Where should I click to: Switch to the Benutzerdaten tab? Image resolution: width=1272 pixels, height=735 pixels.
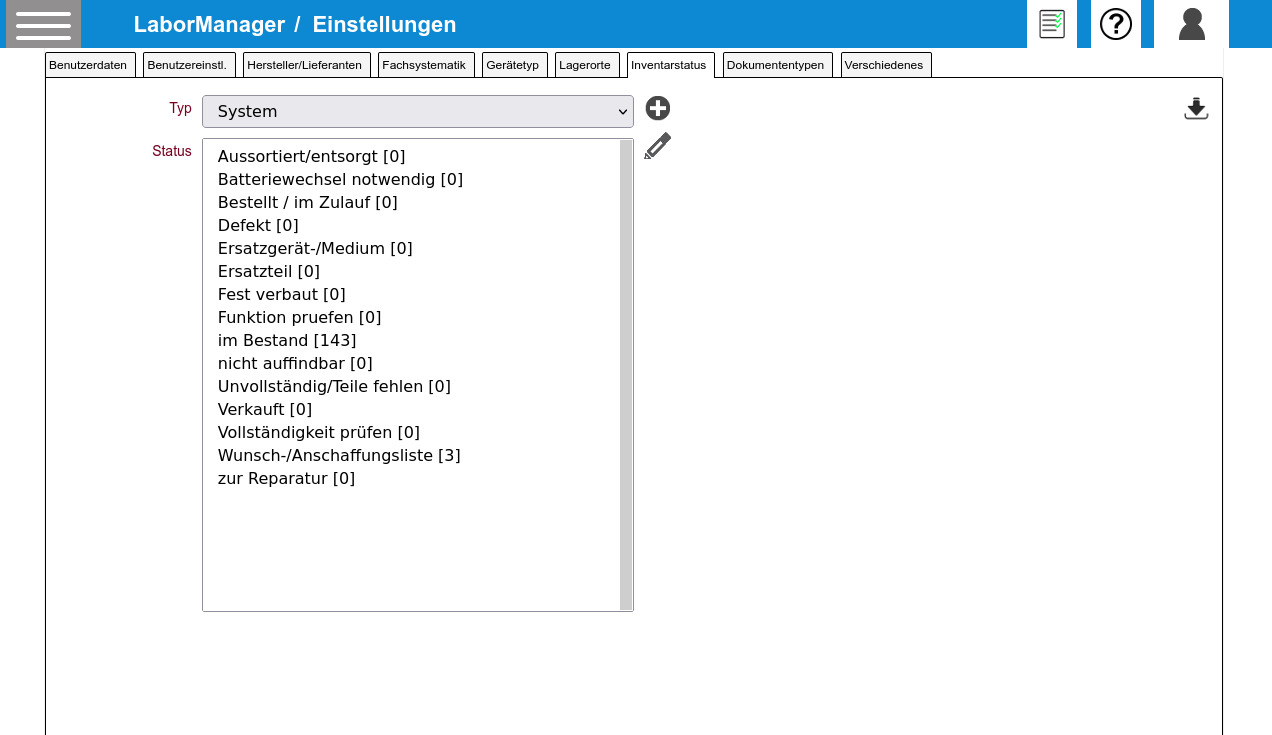coord(90,65)
